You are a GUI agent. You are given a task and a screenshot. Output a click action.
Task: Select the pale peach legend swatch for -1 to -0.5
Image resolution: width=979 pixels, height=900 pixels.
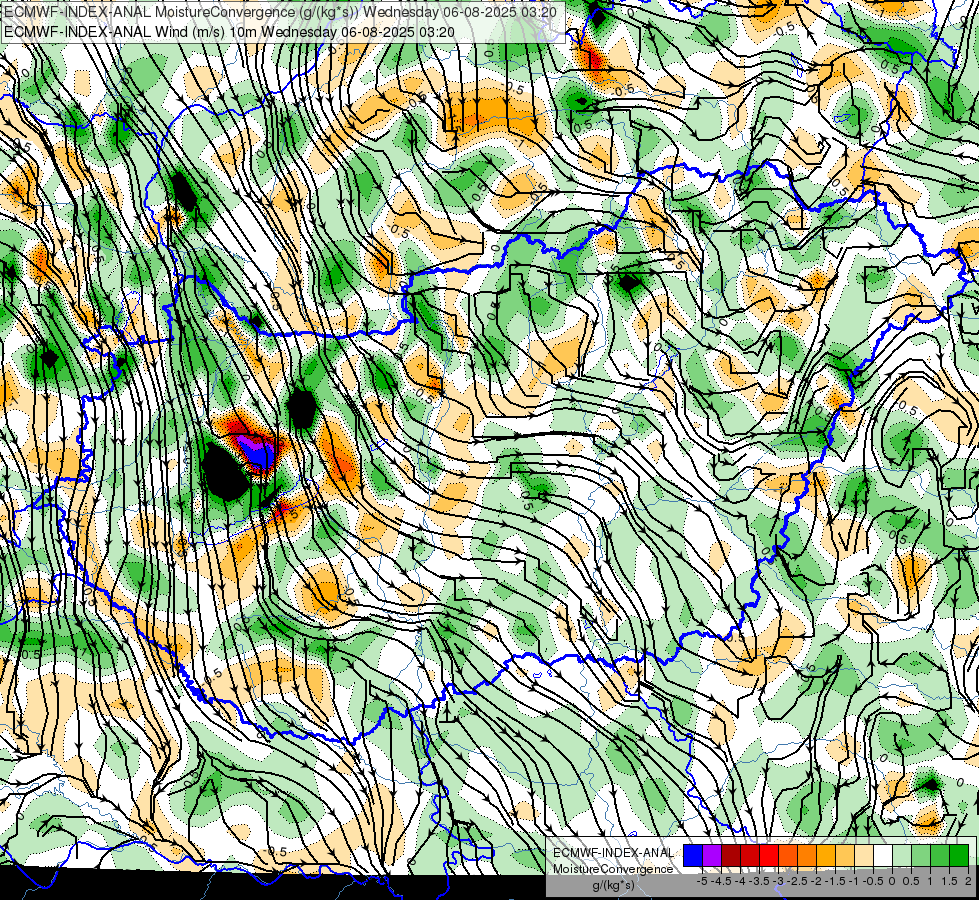864,855
